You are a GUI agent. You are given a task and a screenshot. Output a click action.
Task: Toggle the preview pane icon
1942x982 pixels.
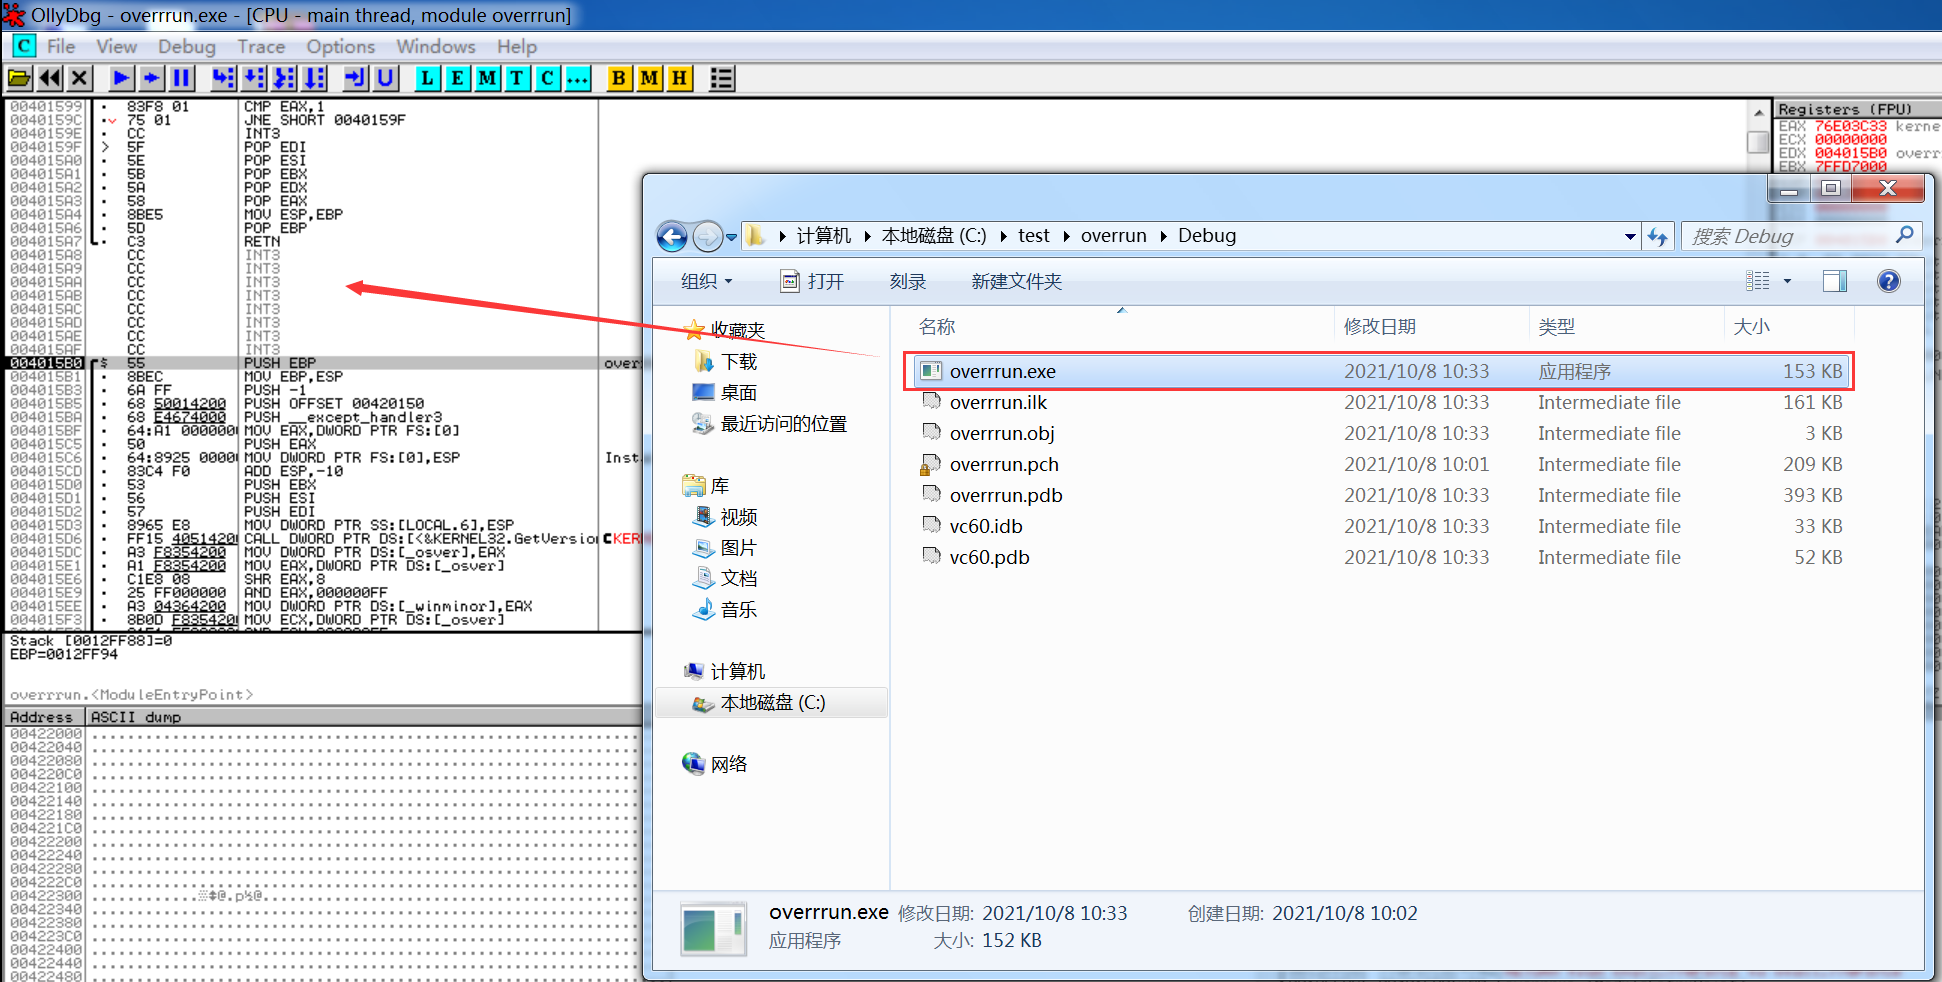pyautogui.click(x=1834, y=281)
